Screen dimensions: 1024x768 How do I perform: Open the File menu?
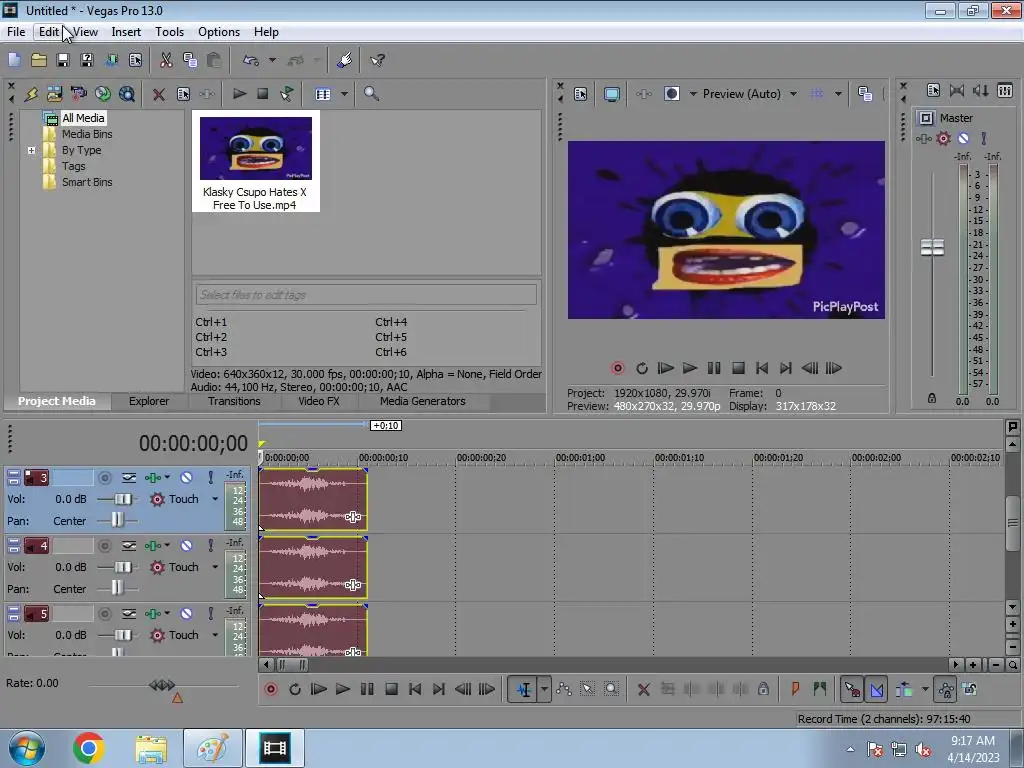(x=16, y=31)
